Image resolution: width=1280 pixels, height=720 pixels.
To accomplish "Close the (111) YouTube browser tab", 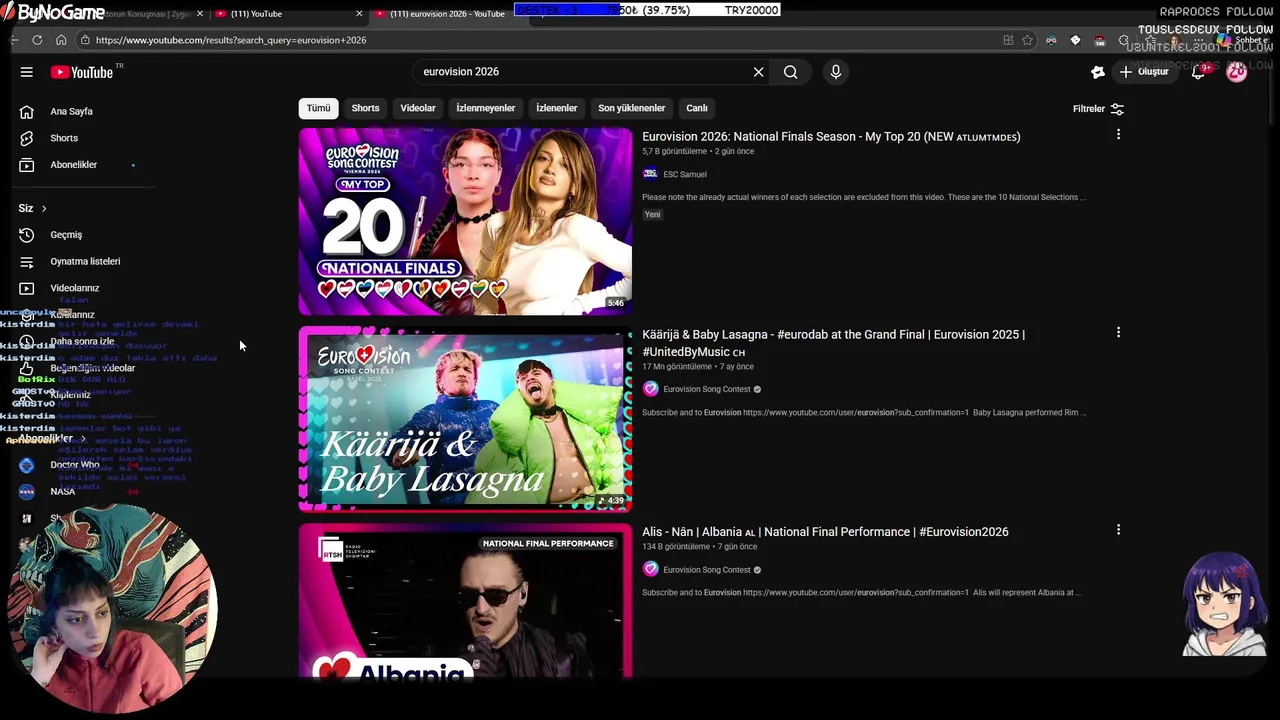I will [359, 14].
